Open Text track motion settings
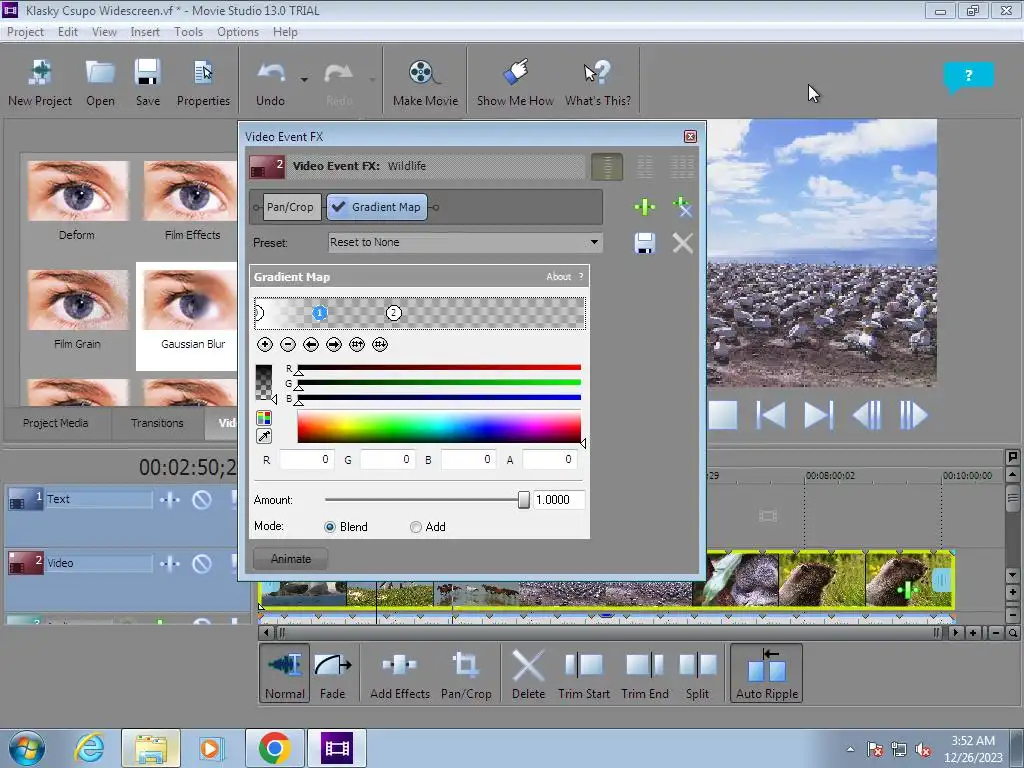This screenshot has width=1024, height=768. coord(170,500)
